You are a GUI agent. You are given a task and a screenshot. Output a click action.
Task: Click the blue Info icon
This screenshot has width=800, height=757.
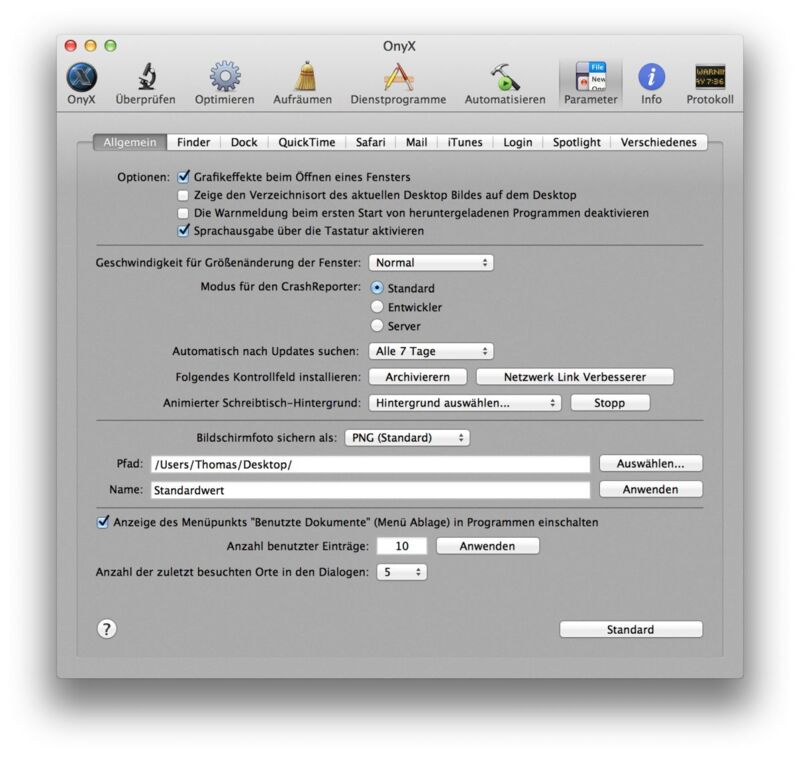pos(651,77)
